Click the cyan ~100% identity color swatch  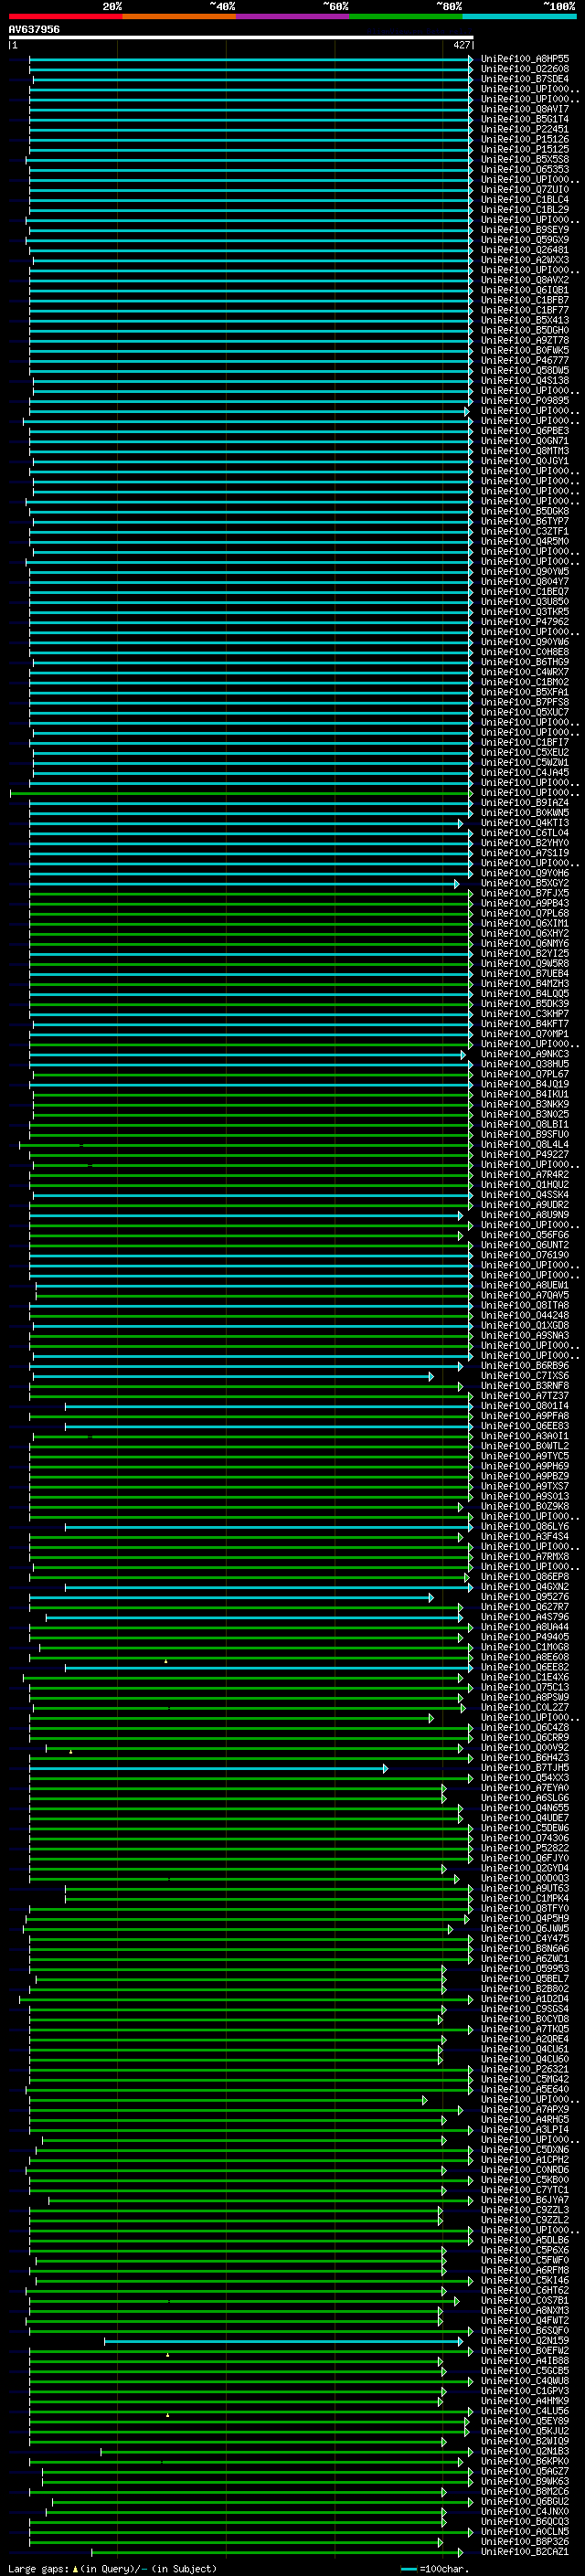(x=520, y=16)
